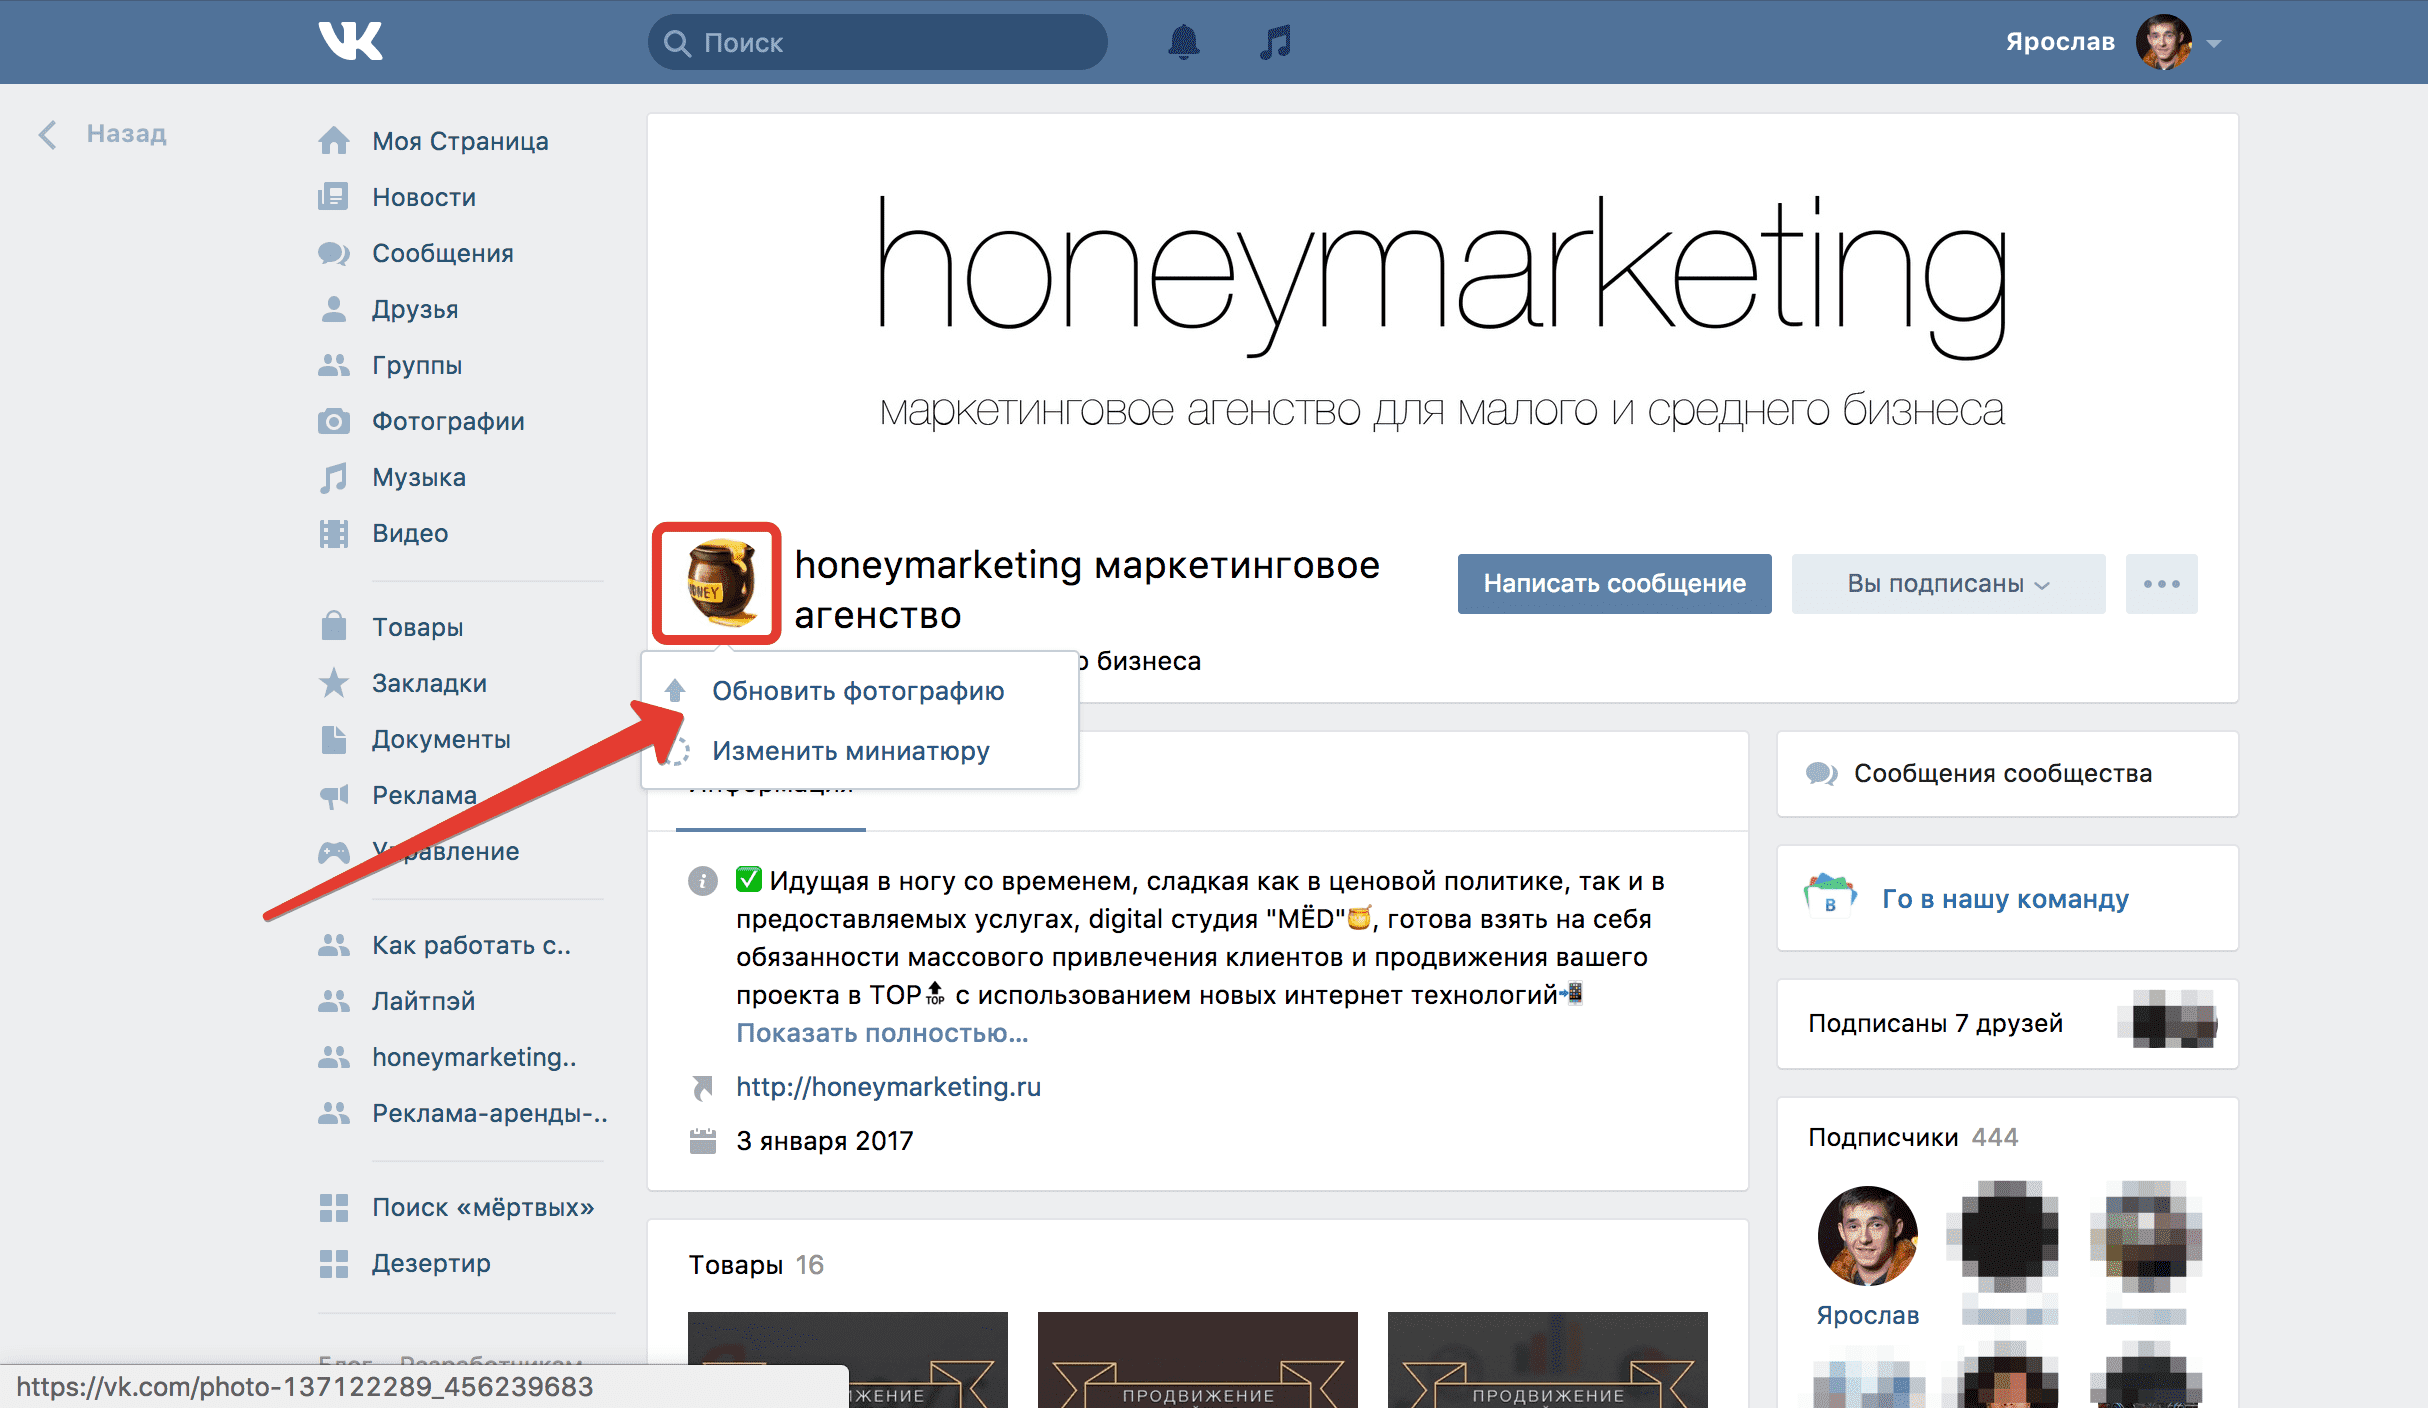Viewport: 2428px width, 1408px height.
Task: Click the VK logo icon
Action: pyautogui.click(x=350, y=41)
